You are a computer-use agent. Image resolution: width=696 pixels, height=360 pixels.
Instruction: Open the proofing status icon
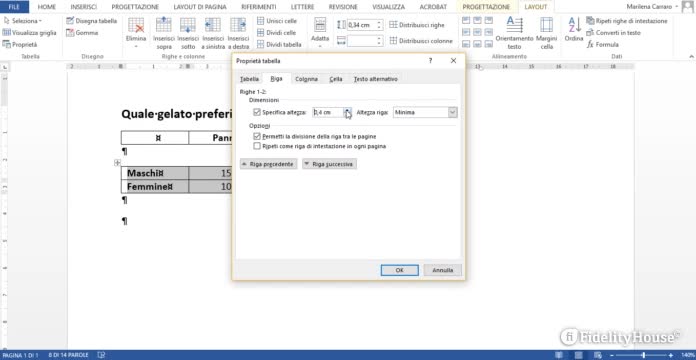[x=102, y=355]
